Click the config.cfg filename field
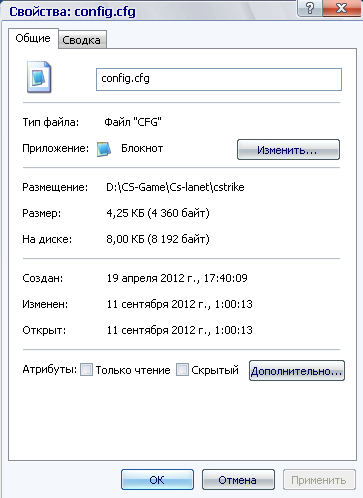Screen dimensions: 363x498 pos(219,79)
